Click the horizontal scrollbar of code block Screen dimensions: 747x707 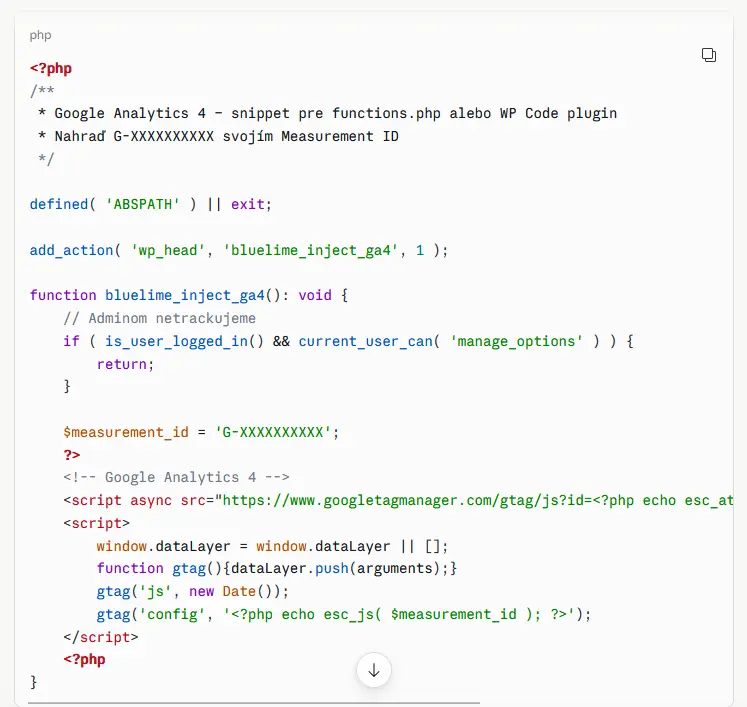pos(254,703)
